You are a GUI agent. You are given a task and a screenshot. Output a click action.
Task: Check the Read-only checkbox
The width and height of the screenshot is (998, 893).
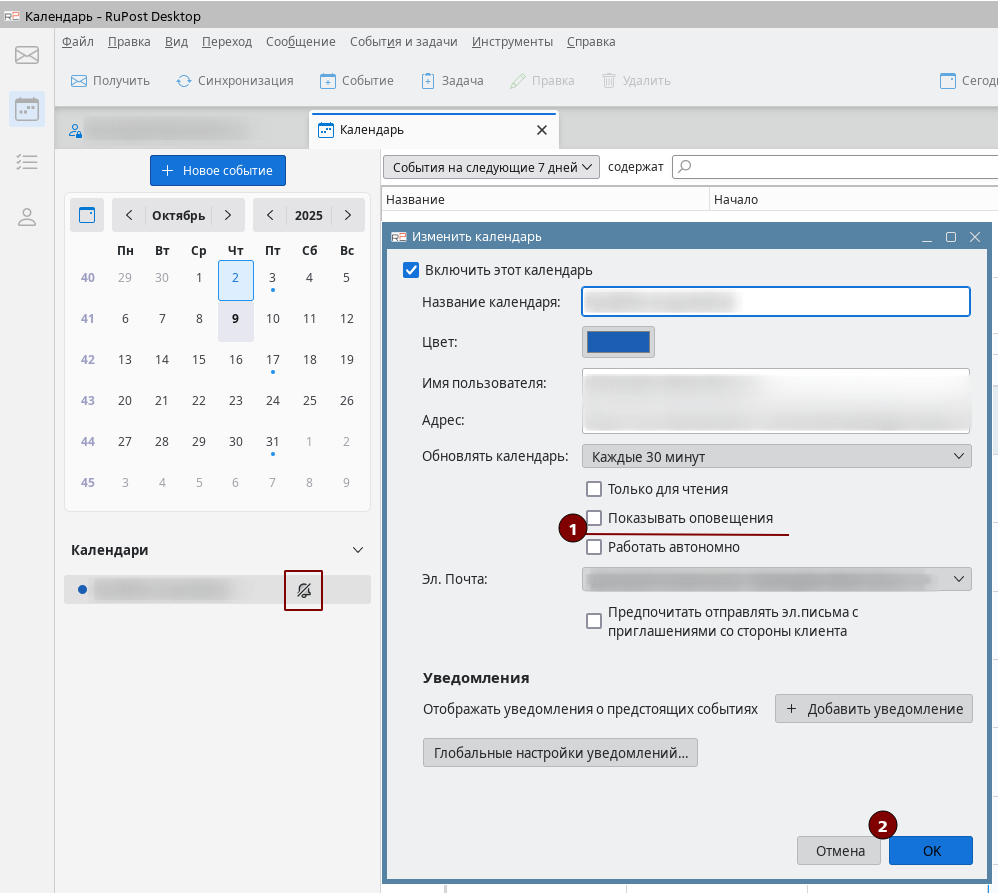[x=594, y=489]
